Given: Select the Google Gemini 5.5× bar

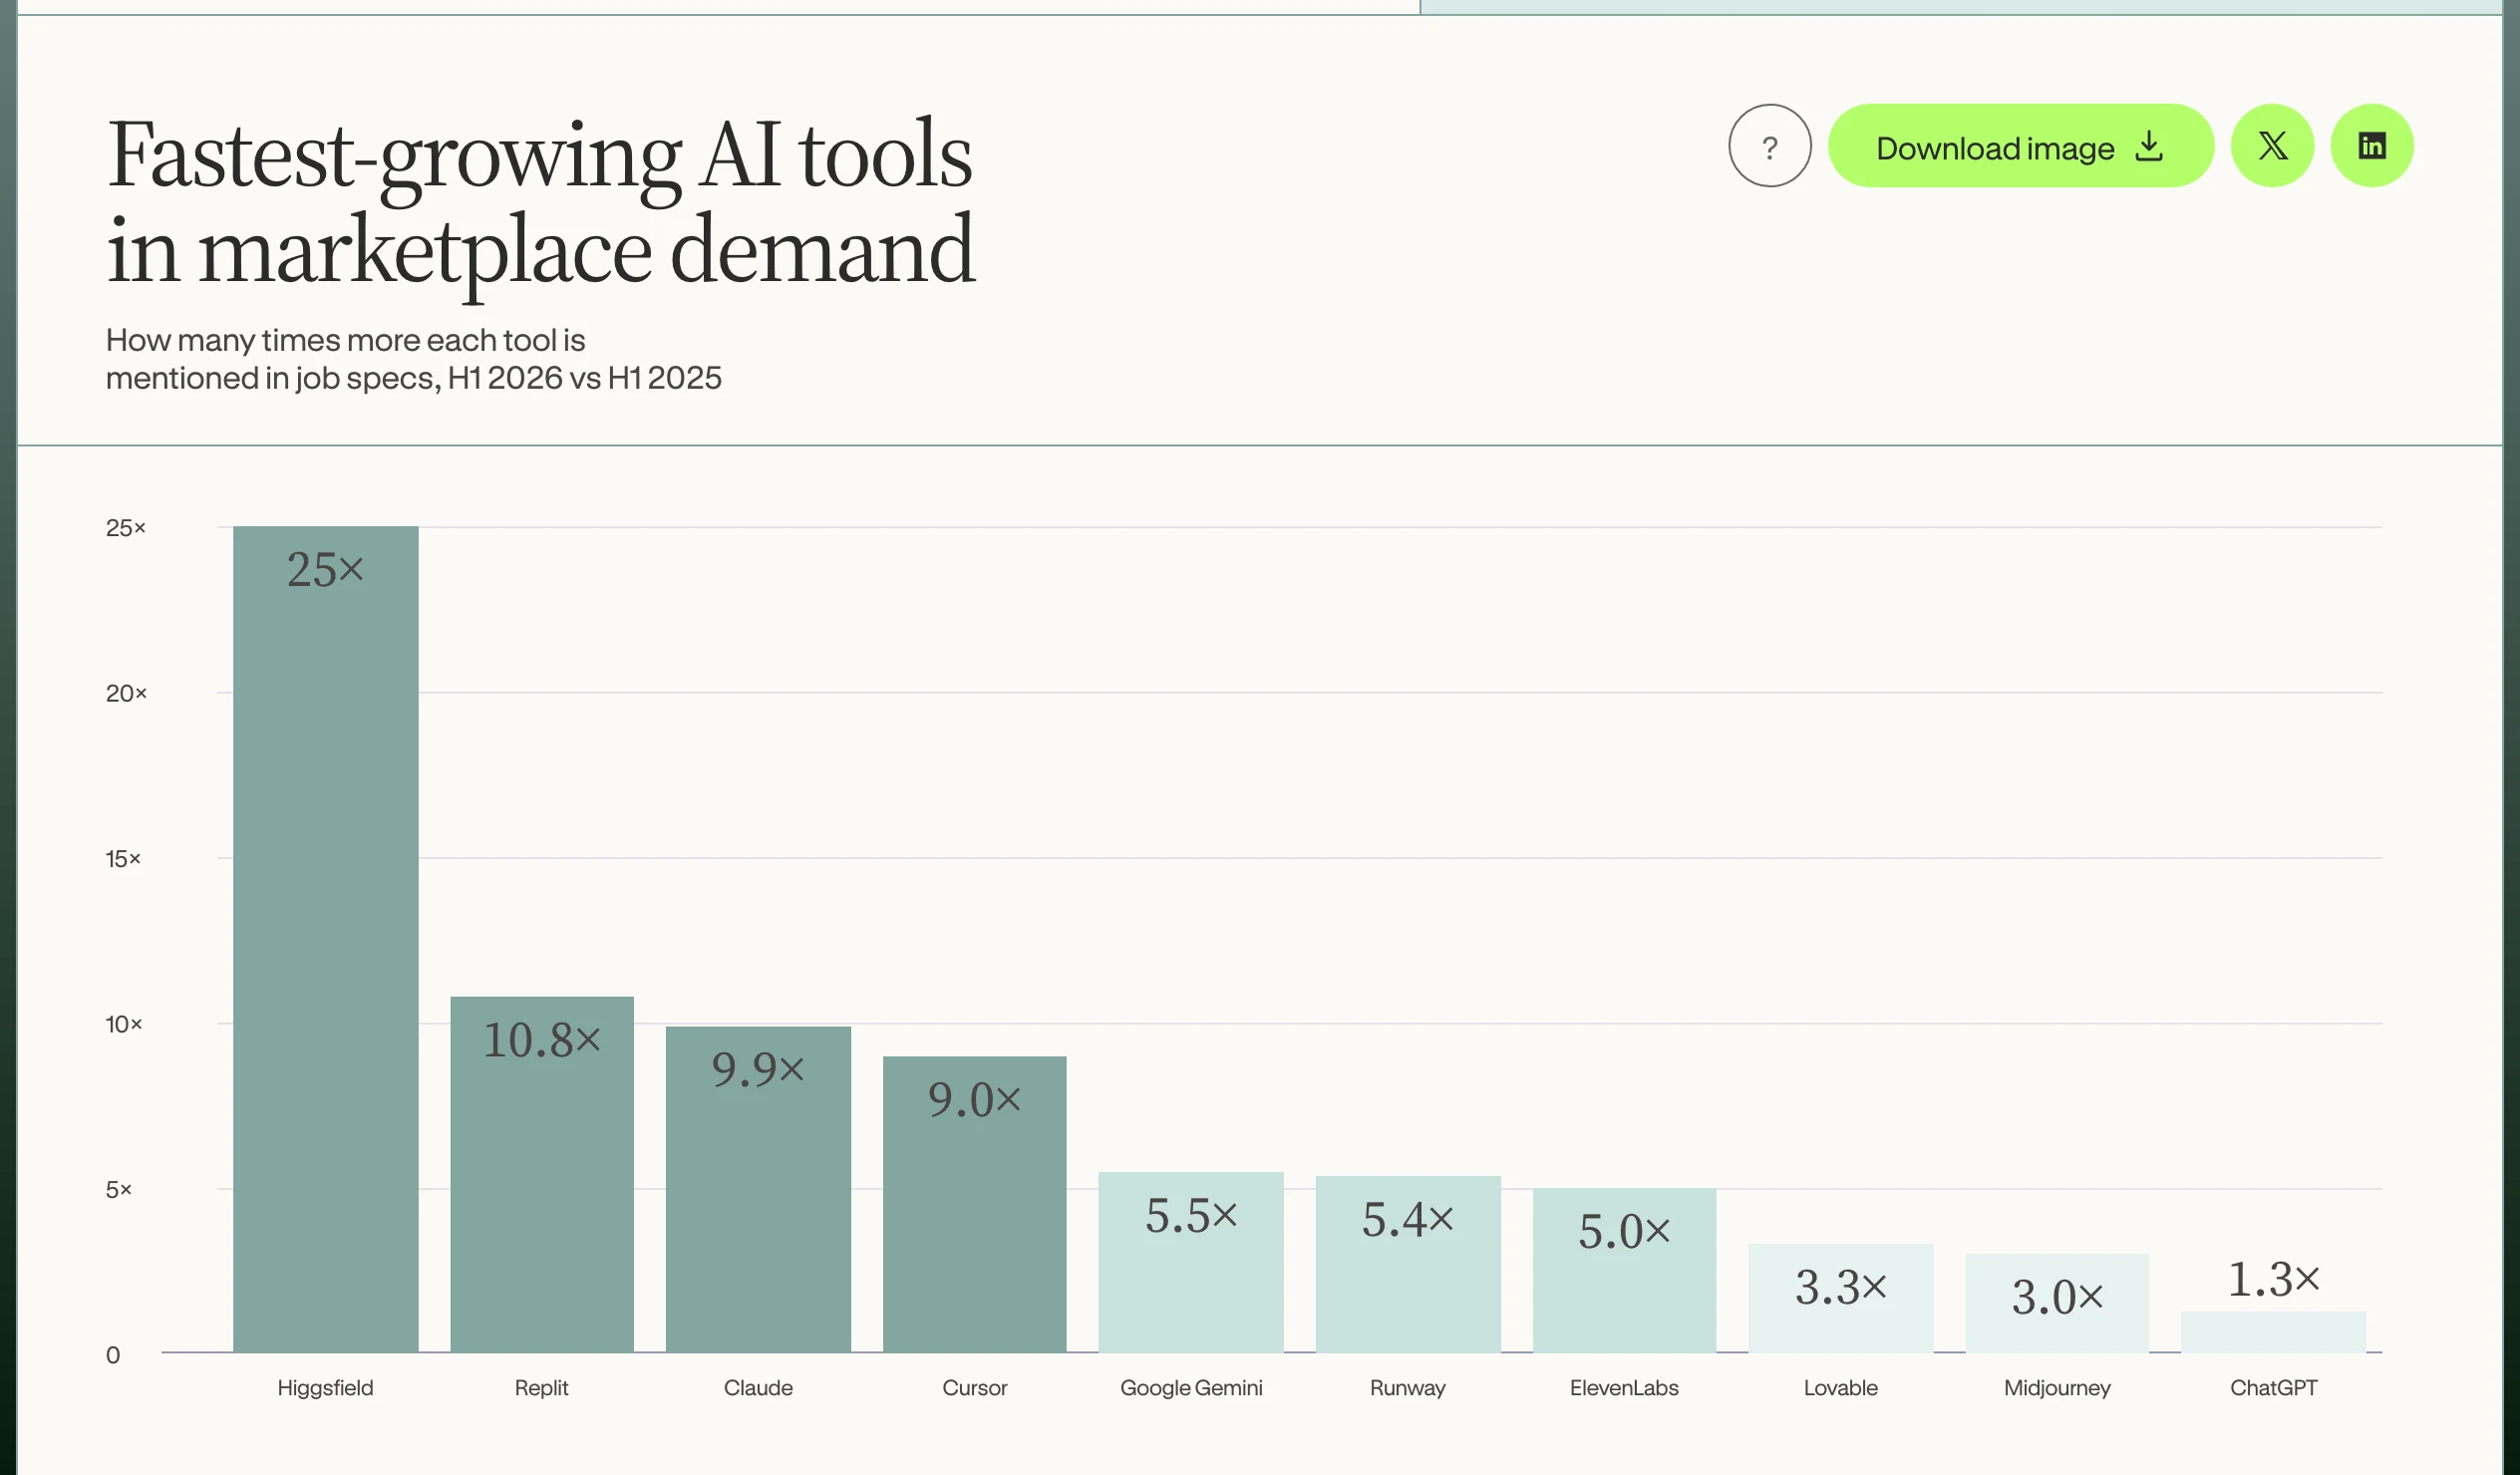Looking at the screenshot, I should pos(1190,1262).
